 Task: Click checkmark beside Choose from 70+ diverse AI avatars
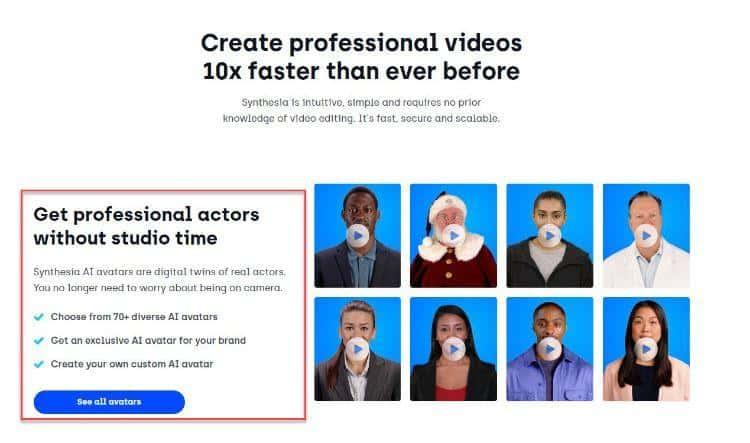click(x=39, y=317)
